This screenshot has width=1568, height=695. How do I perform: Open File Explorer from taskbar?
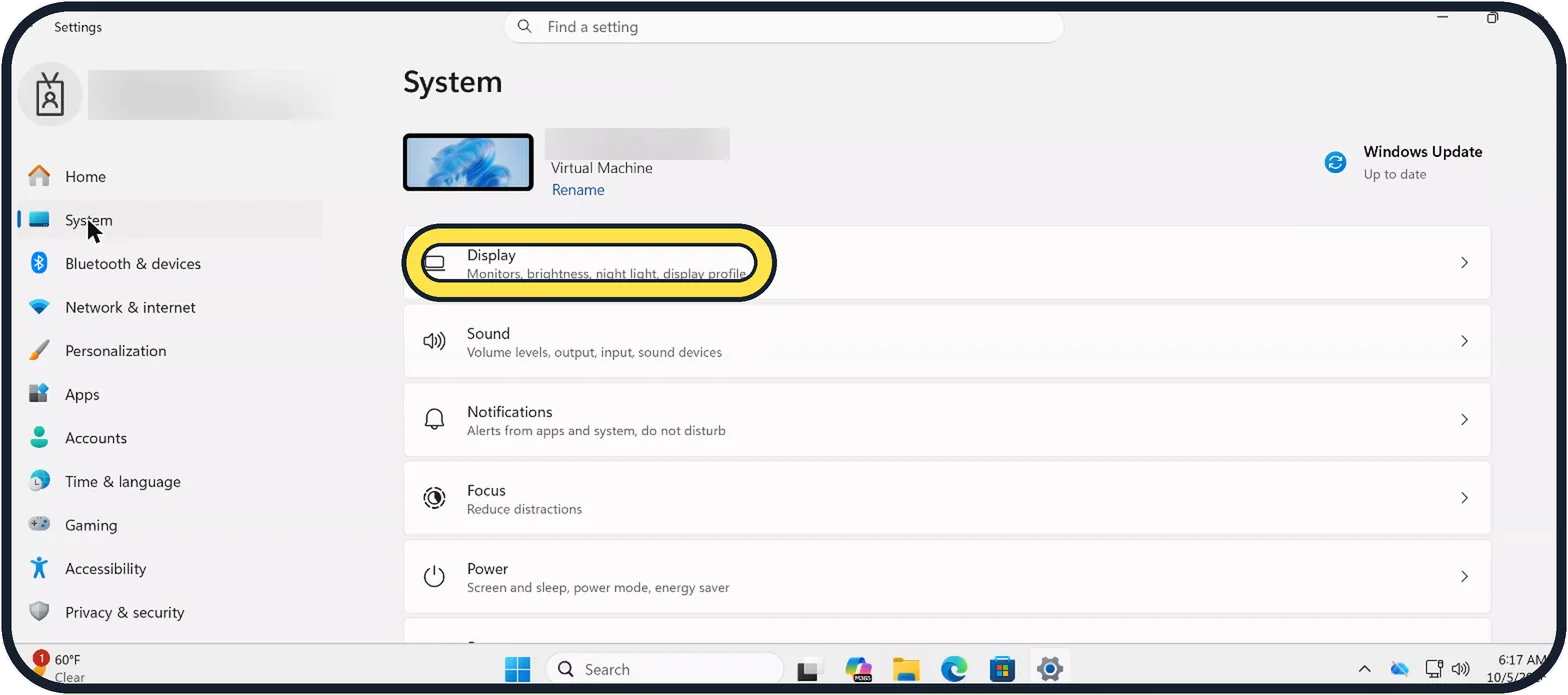click(906, 669)
